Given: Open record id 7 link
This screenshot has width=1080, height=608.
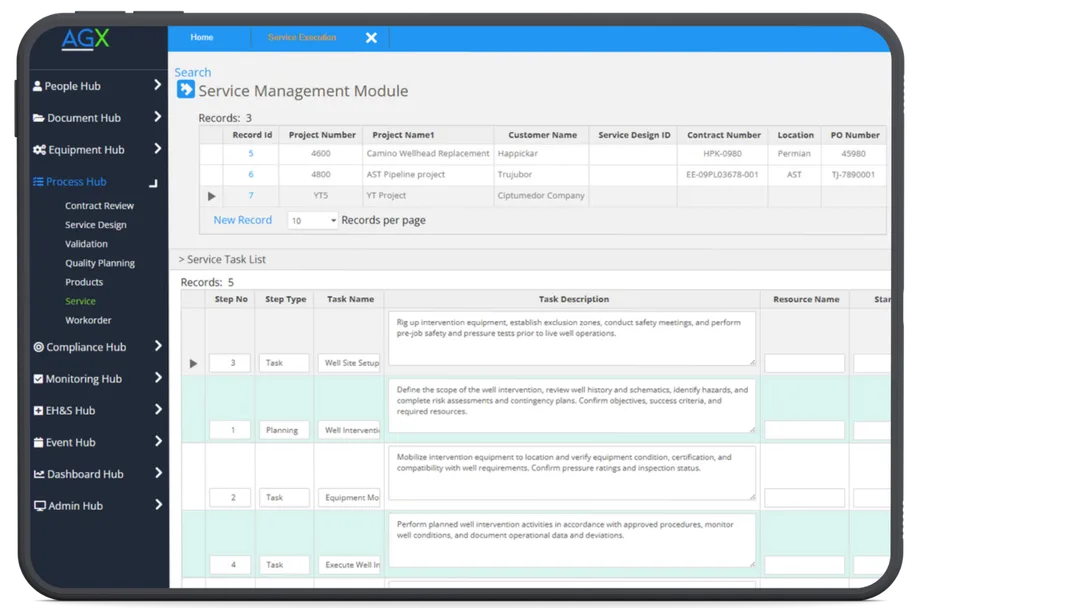Looking at the screenshot, I should tap(251, 196).
